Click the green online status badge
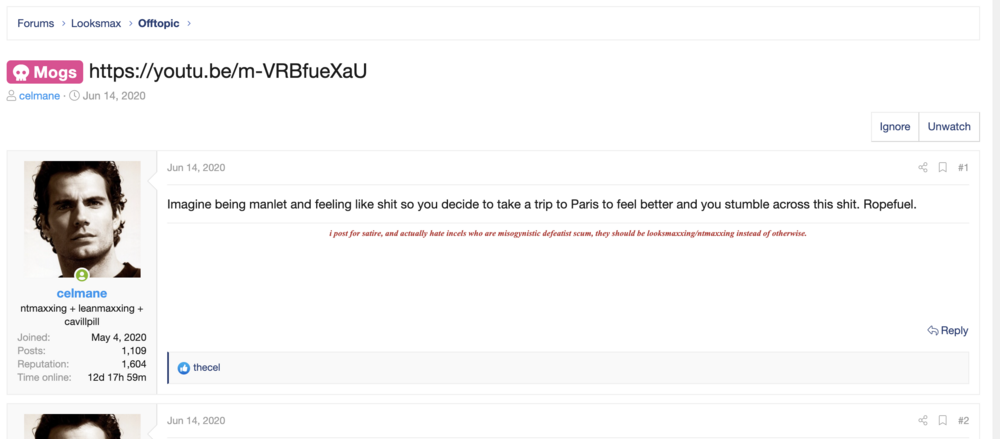Viewport: 1000px width, 439px height. click(x=82, y=276)
